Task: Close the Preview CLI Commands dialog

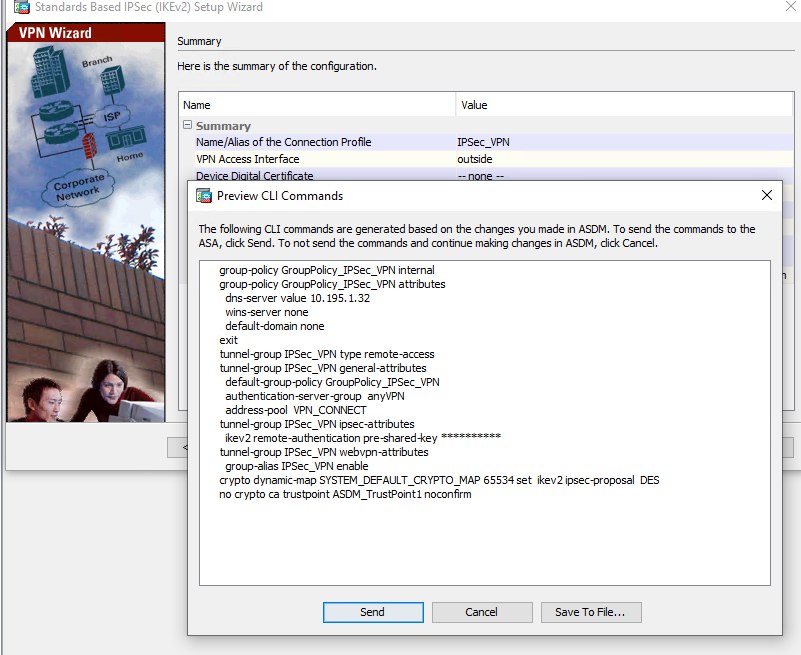Action: point(766,195)
